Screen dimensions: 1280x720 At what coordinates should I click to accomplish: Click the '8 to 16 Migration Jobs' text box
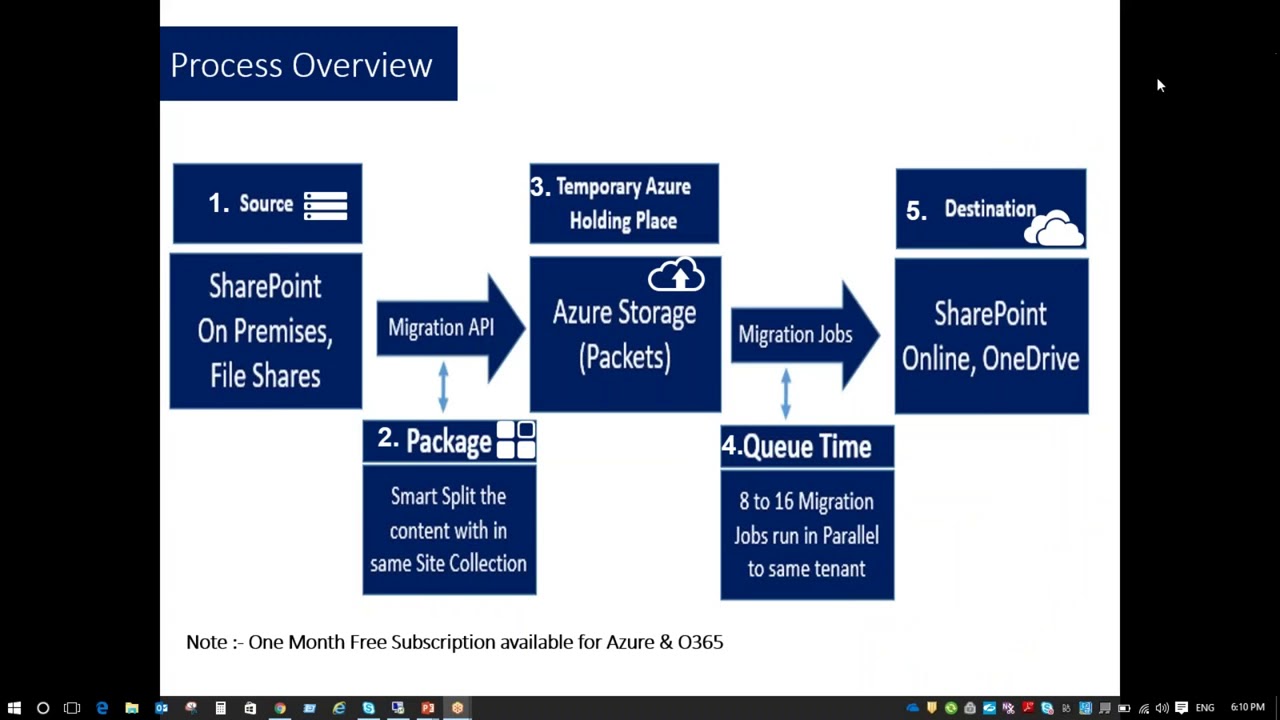[x=807, y=534]
